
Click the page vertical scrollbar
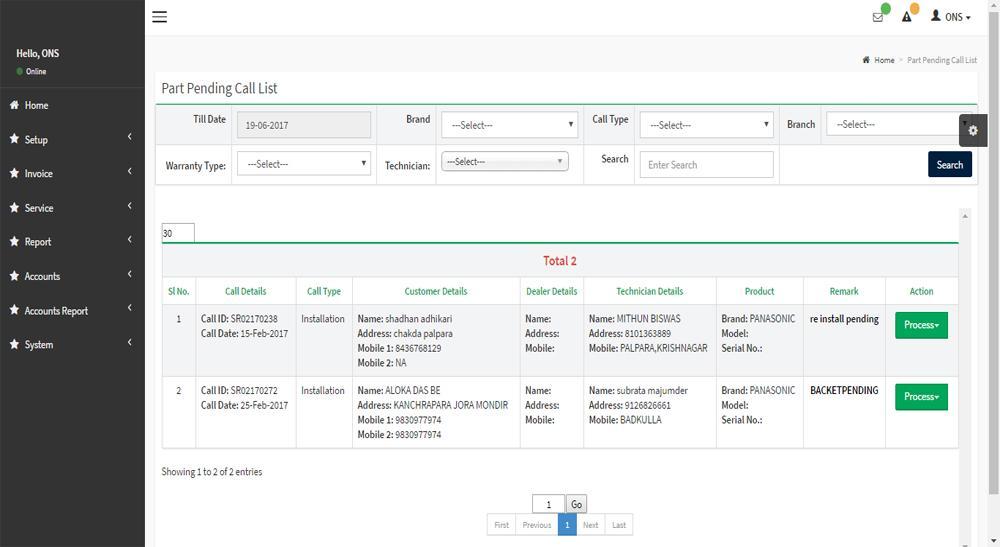(x=994, y=255)
